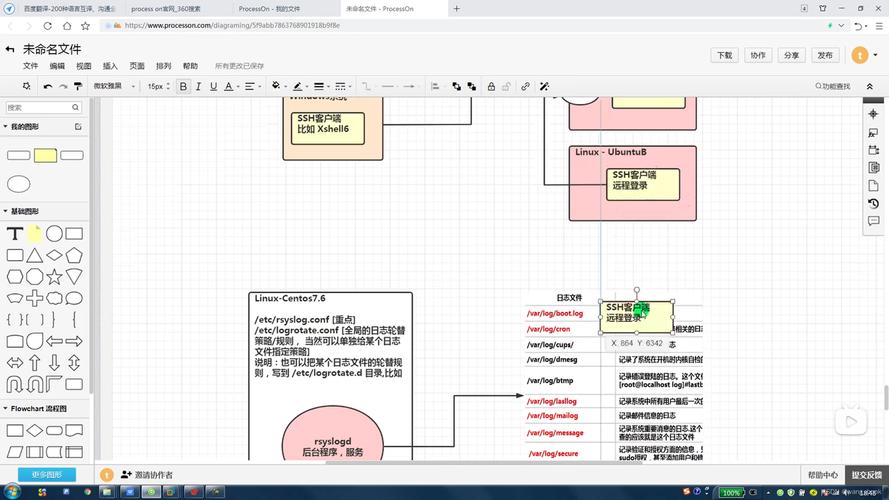Open the 页面 menu
The image size is (889, 500).
137,66
